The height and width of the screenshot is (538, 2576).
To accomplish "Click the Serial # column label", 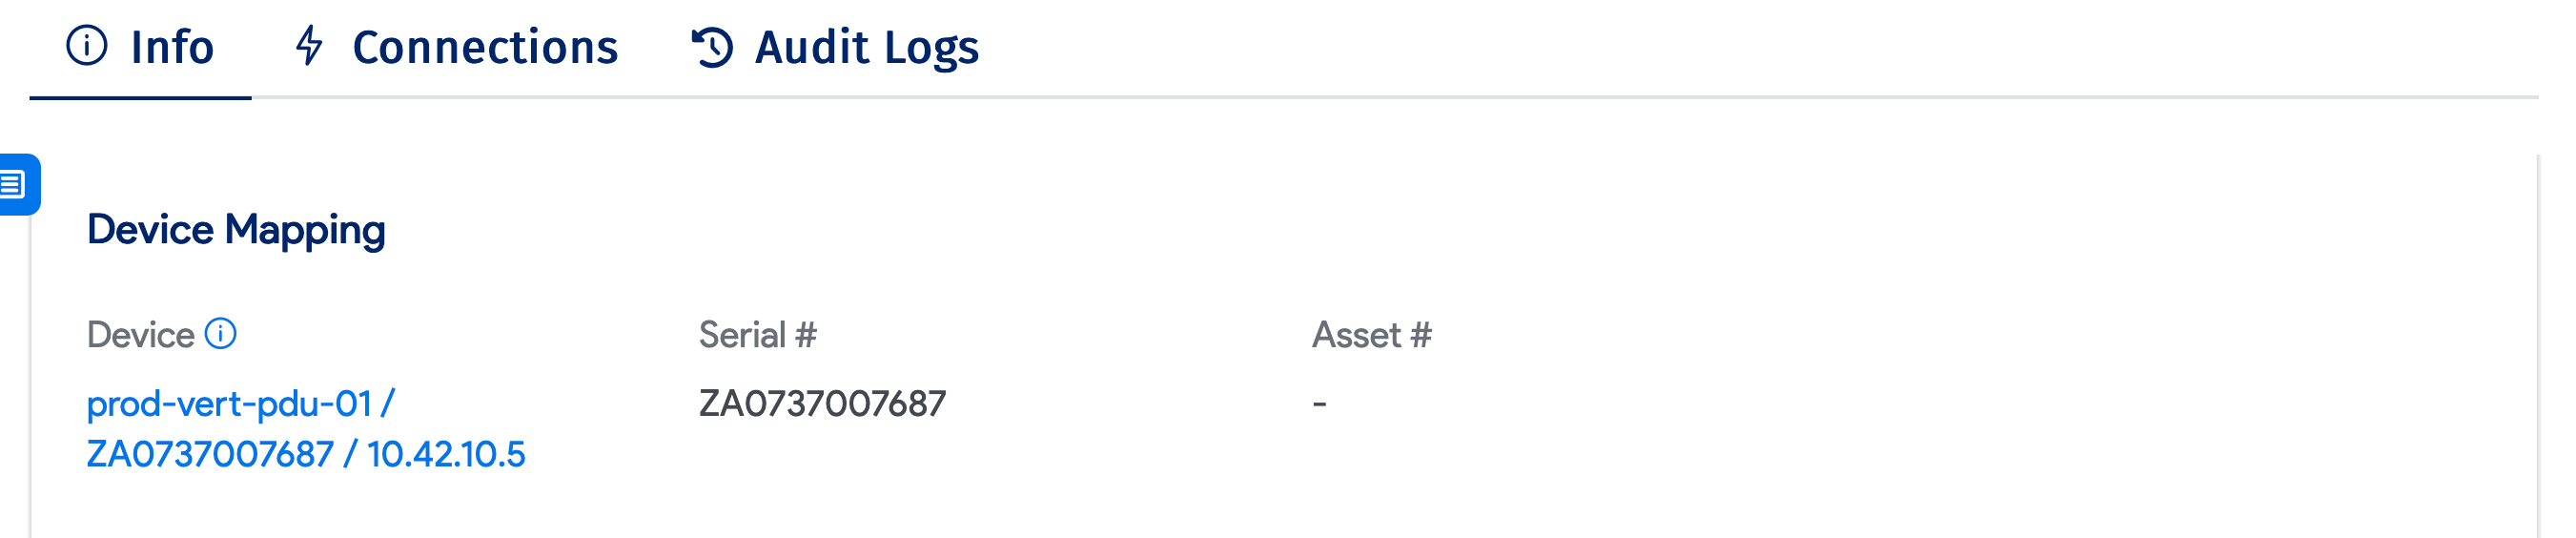I will (757, 335).
